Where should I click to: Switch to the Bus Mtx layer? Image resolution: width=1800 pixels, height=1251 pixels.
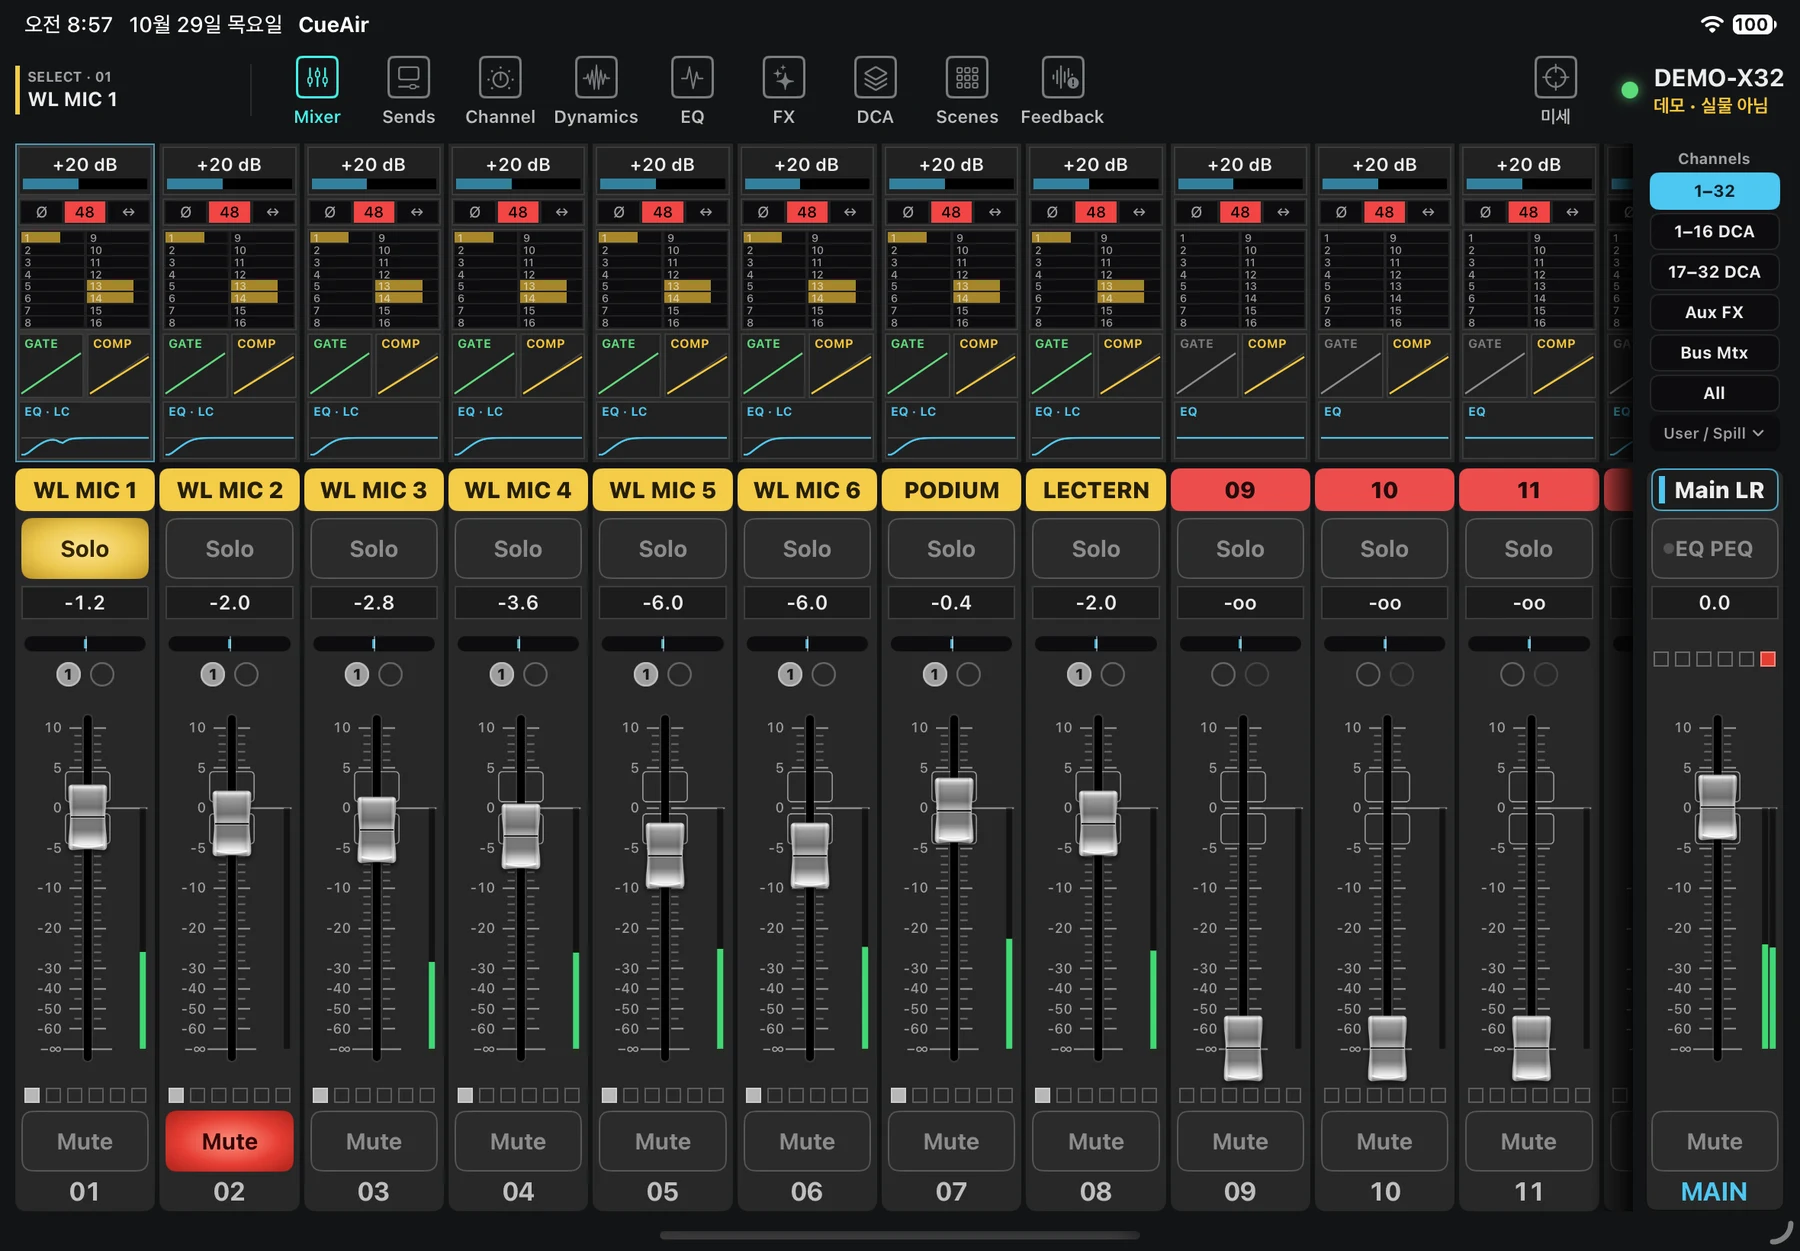click(x=1714, y=352)
